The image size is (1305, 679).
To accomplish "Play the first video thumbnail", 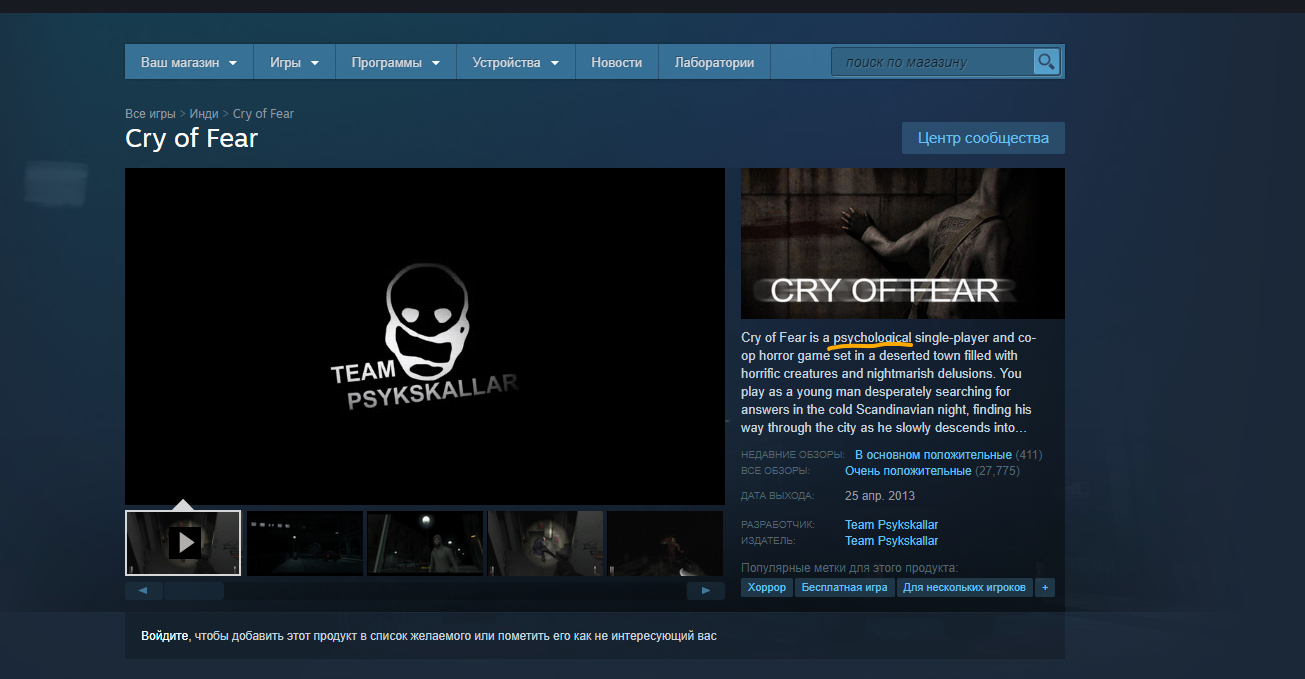I will tap(183, 543).
